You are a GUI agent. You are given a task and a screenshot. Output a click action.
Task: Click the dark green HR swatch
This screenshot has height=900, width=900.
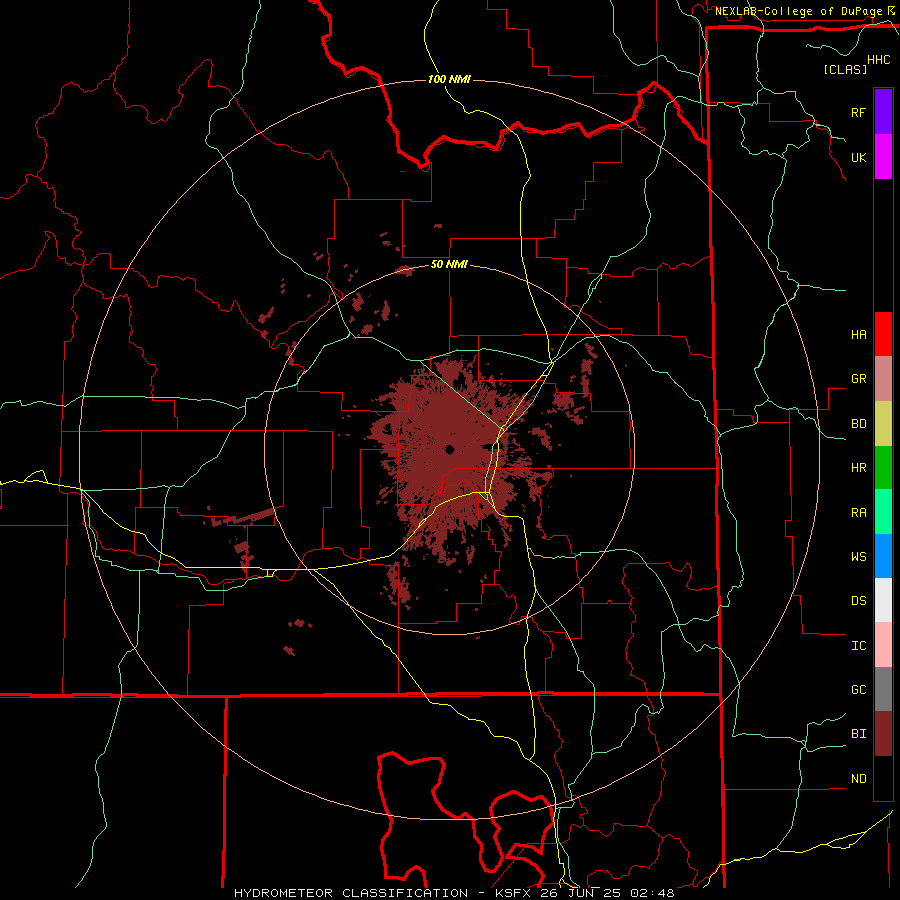(883, 468)
